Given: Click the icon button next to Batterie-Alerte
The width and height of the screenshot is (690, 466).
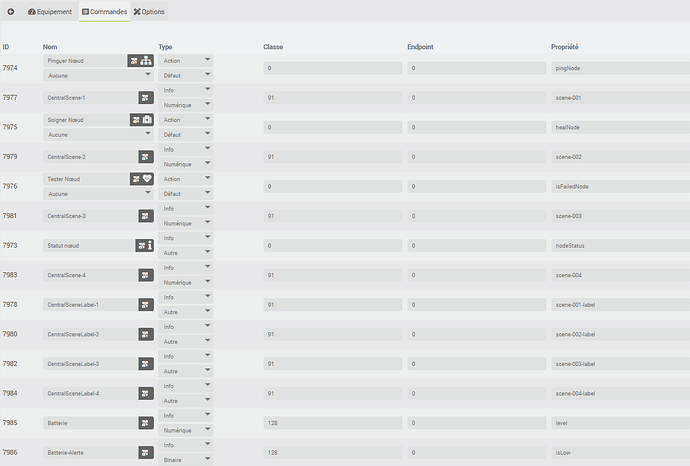Looking at the screenshot, I should pyautogui.click(x=145, y=452).
